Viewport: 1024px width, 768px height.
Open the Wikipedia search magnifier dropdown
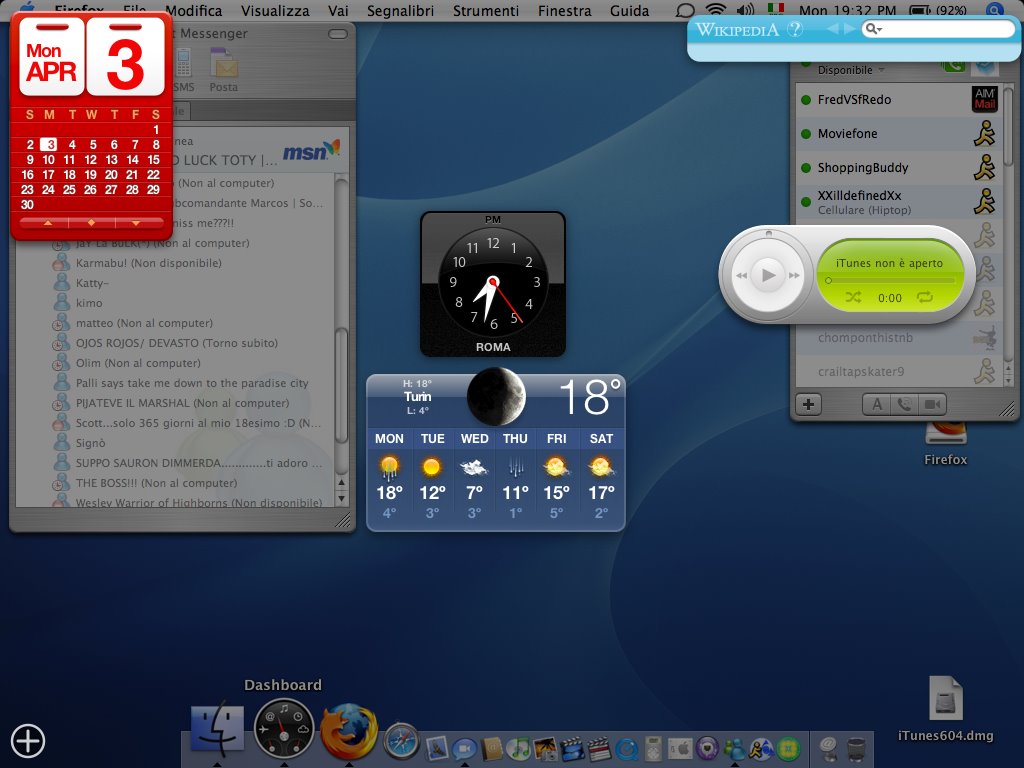click(x=873, y=29)
